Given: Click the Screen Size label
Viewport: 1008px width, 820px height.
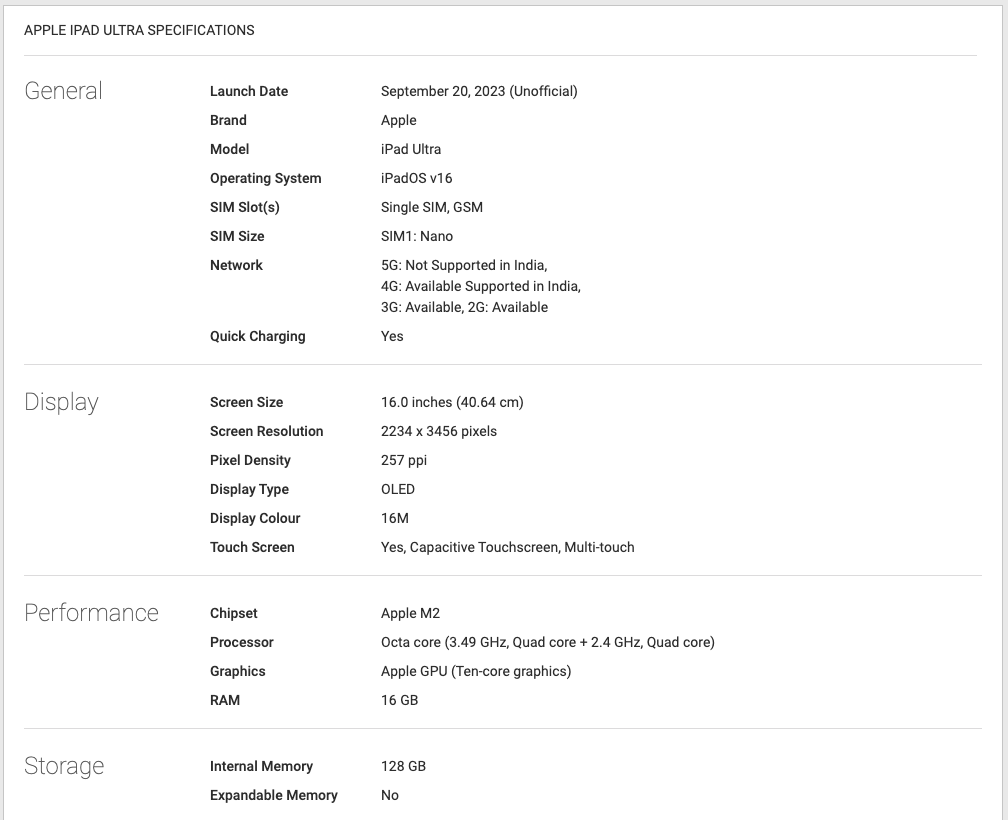Looking at the screenshot, I should pos(246,402).
